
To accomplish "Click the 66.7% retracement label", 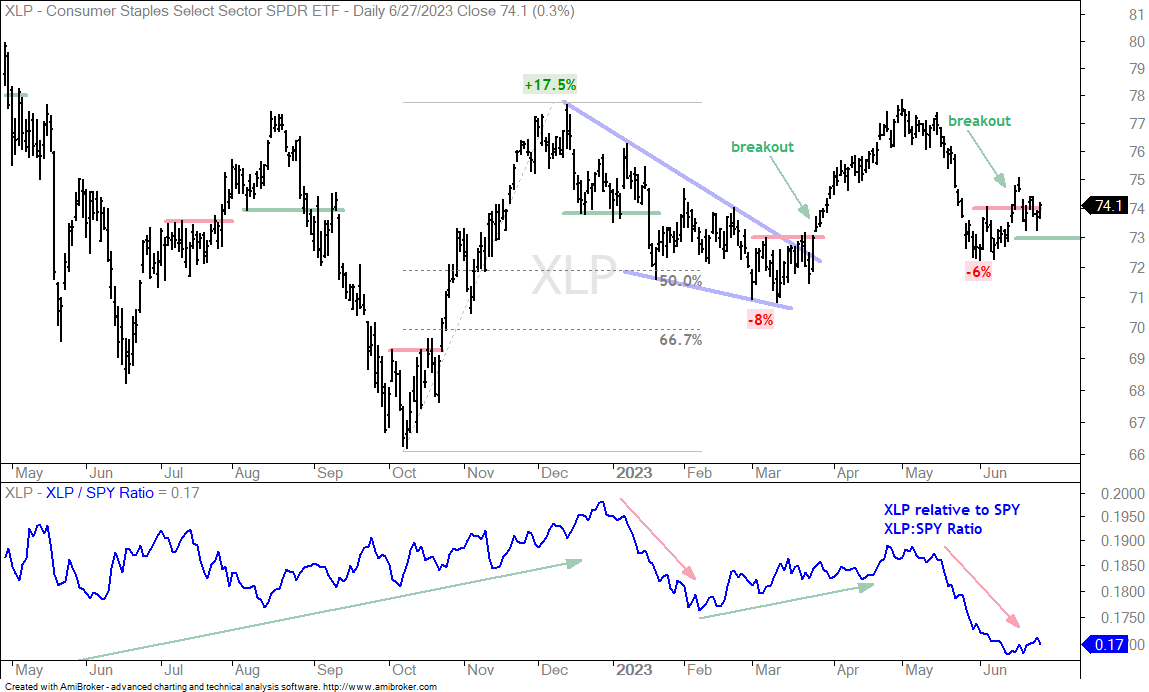I will point(681,339).
